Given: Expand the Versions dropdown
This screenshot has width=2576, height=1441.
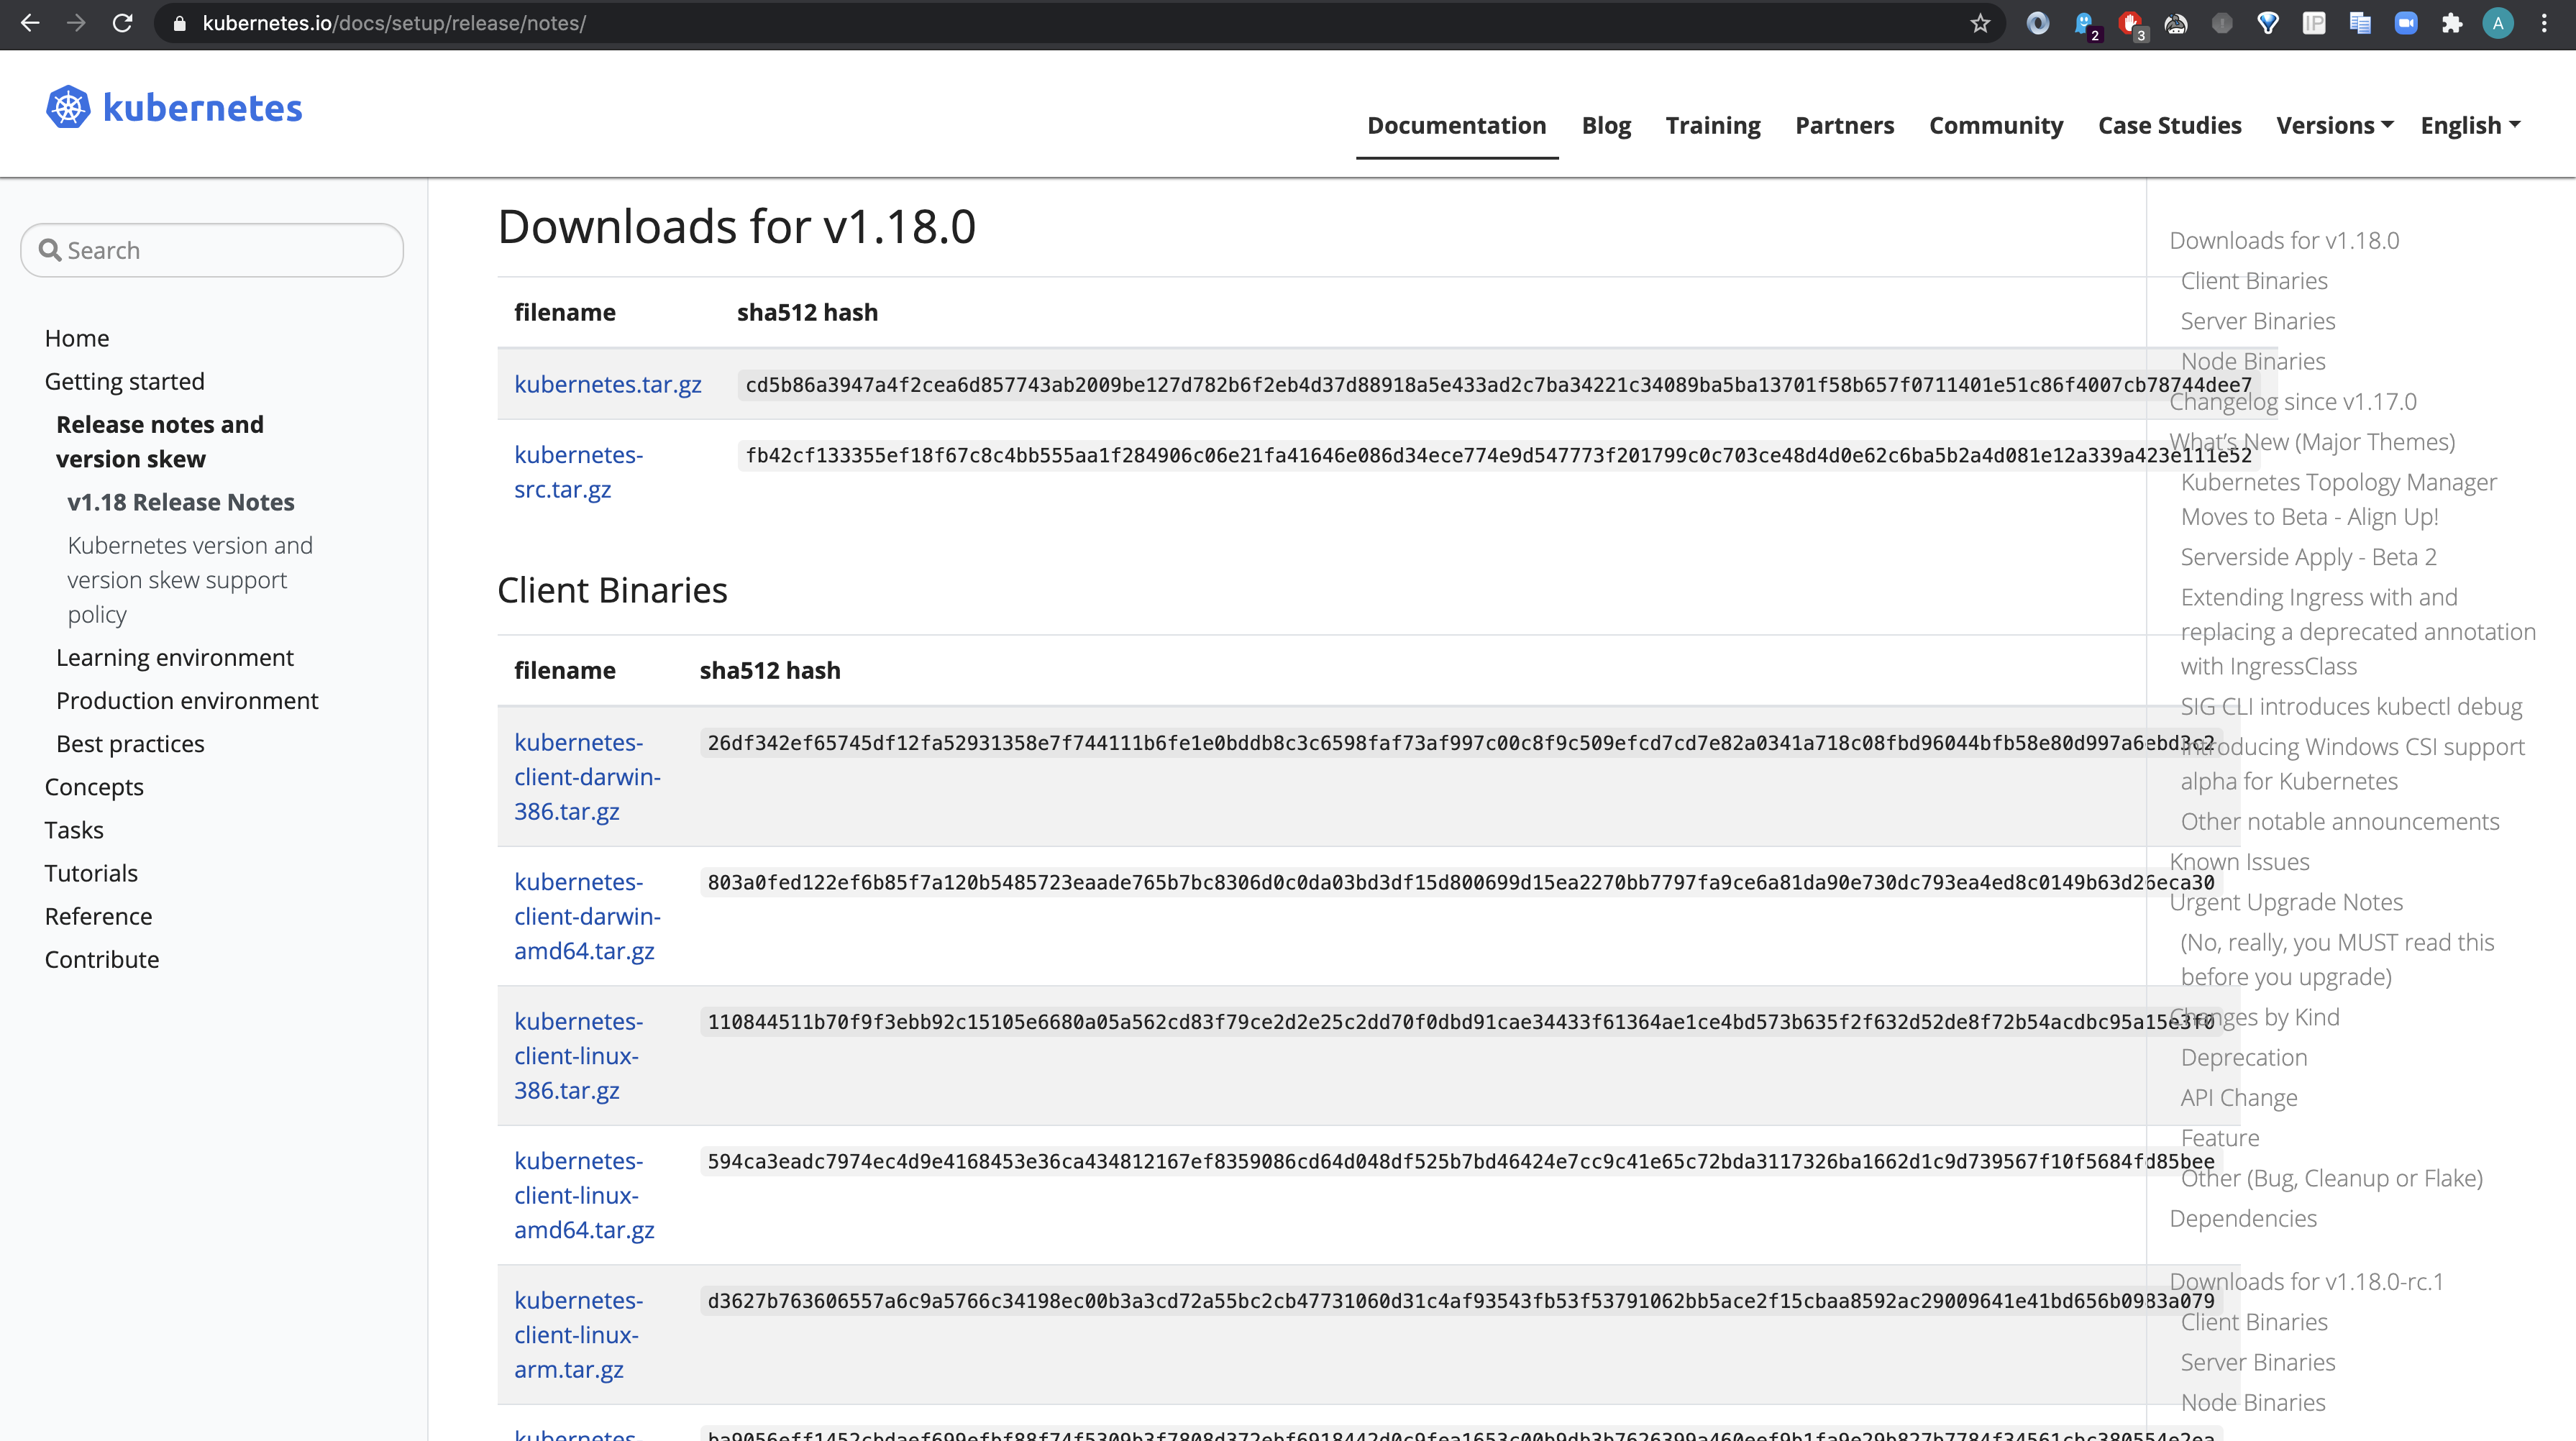Looking at the screenshot, I should 2335,125.
